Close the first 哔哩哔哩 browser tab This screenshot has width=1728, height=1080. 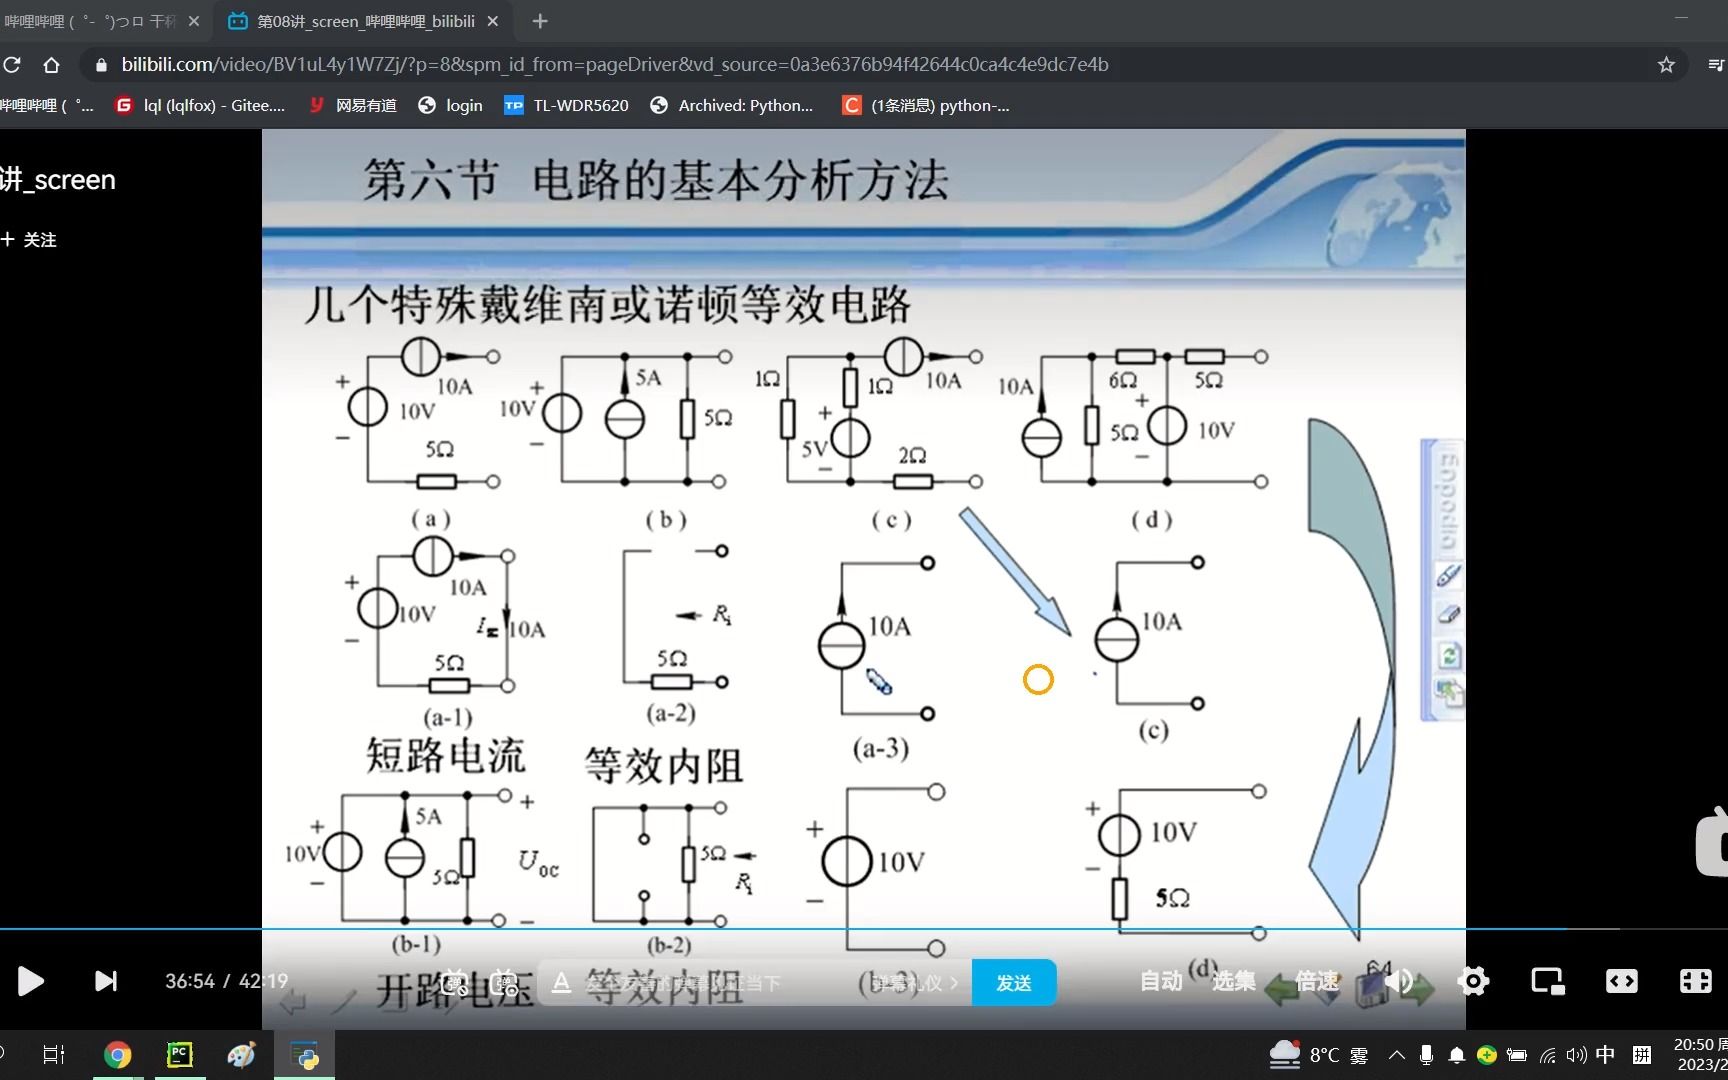pos(194,21)
